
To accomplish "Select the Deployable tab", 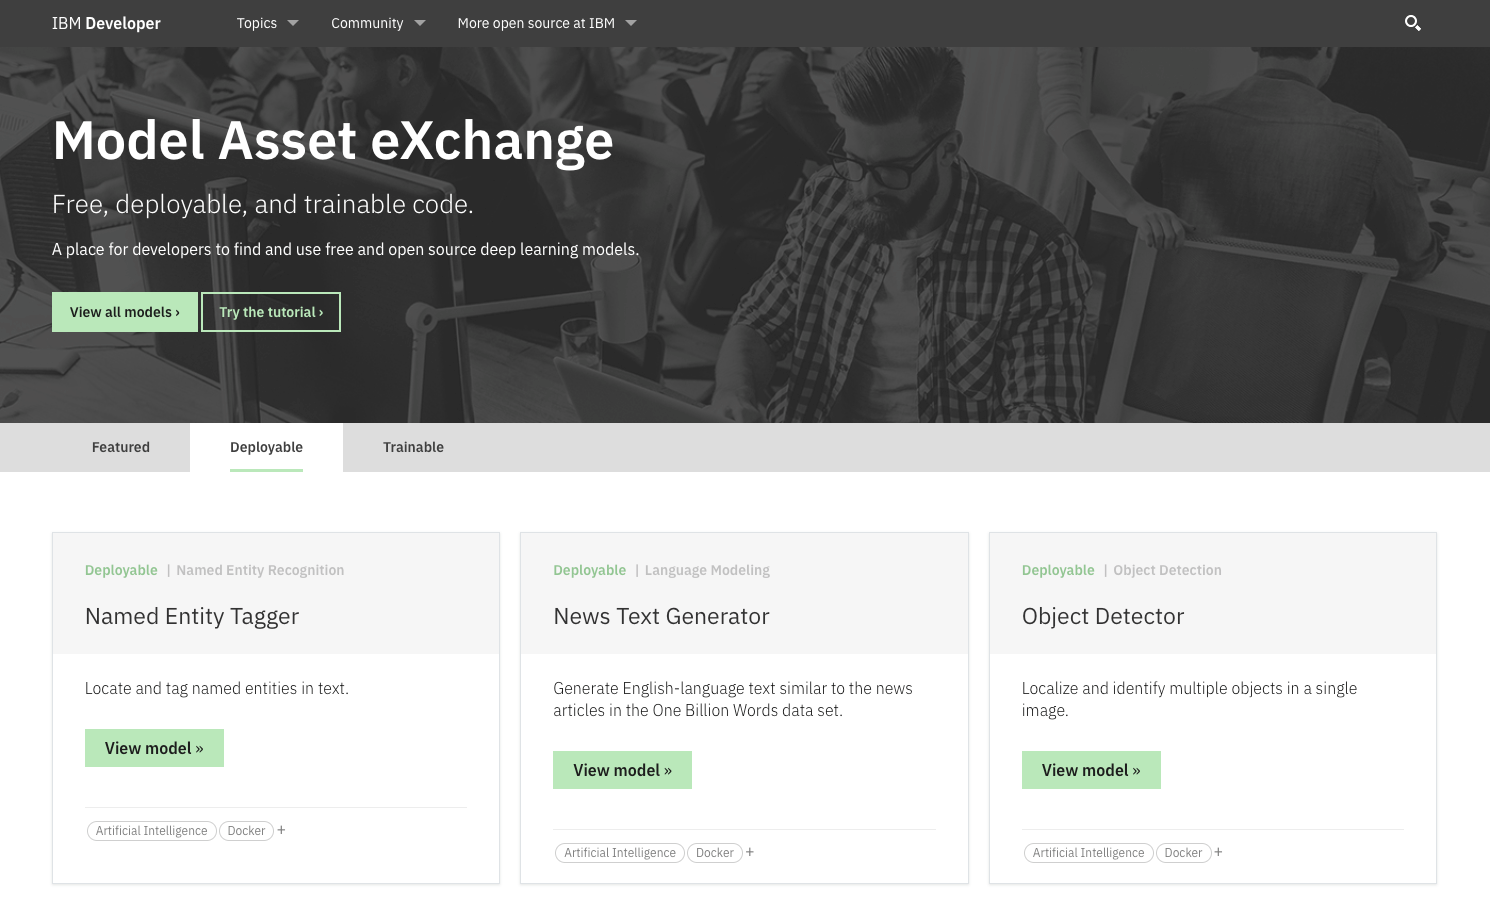I will coord(266,447).
